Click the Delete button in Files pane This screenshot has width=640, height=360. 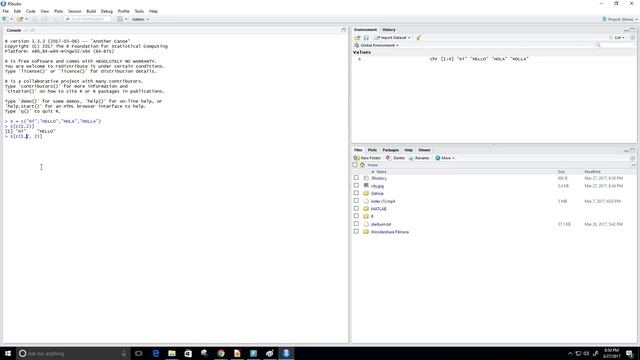(x=395, y=158)
